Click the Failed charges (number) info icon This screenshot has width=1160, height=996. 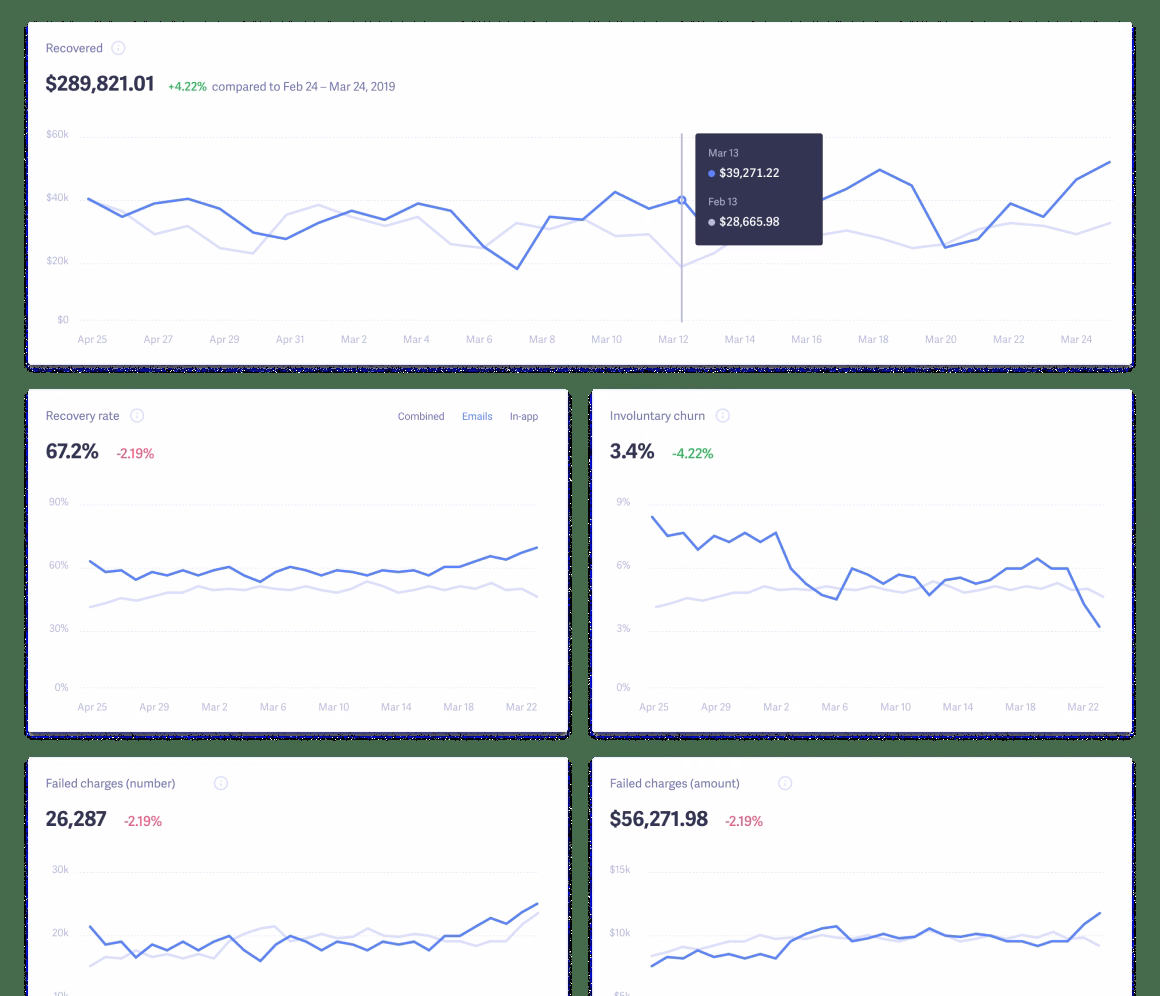218,783
